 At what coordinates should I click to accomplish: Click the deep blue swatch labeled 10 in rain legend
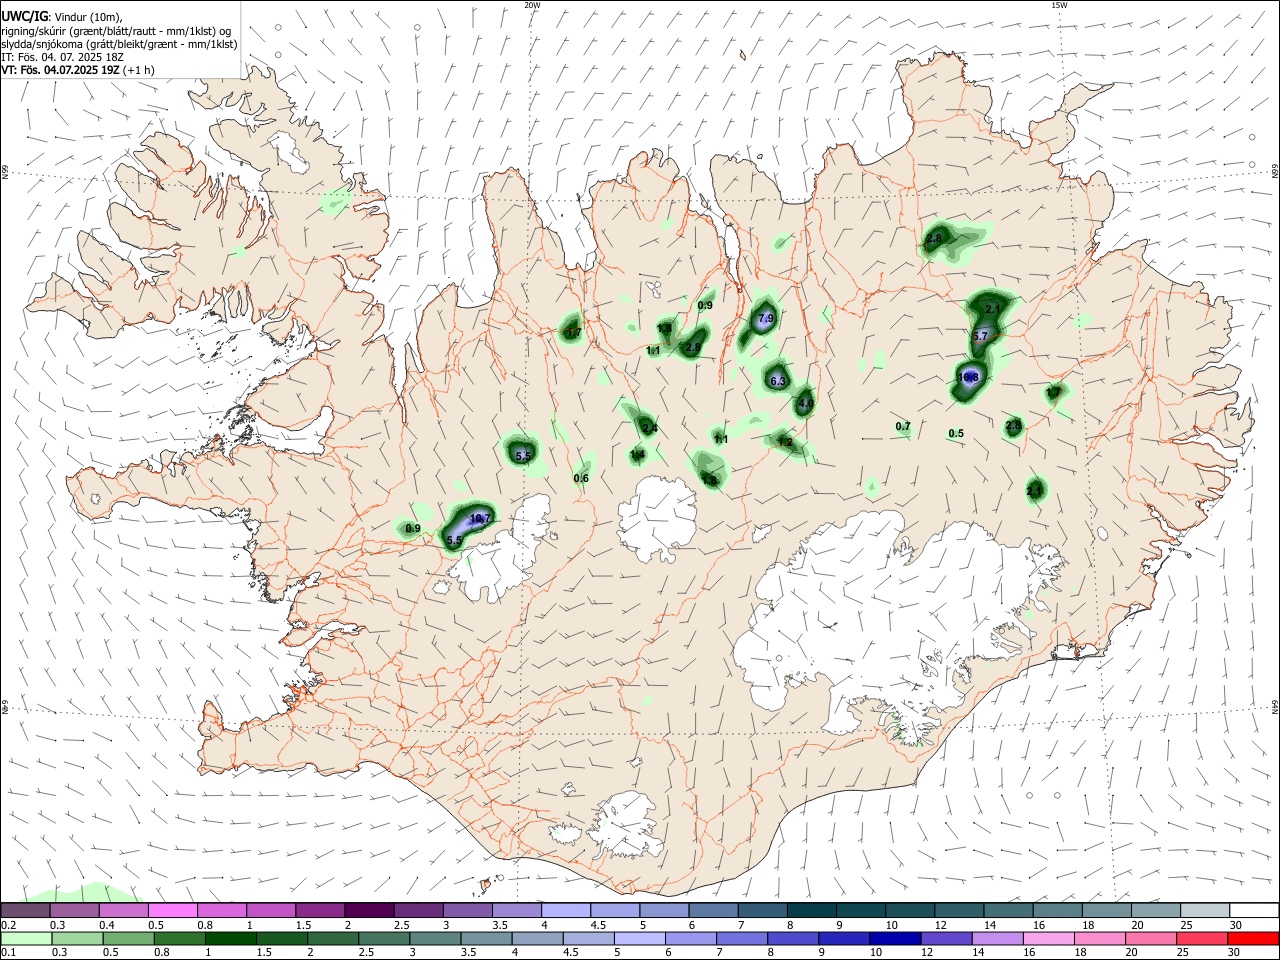click(895, 939)
